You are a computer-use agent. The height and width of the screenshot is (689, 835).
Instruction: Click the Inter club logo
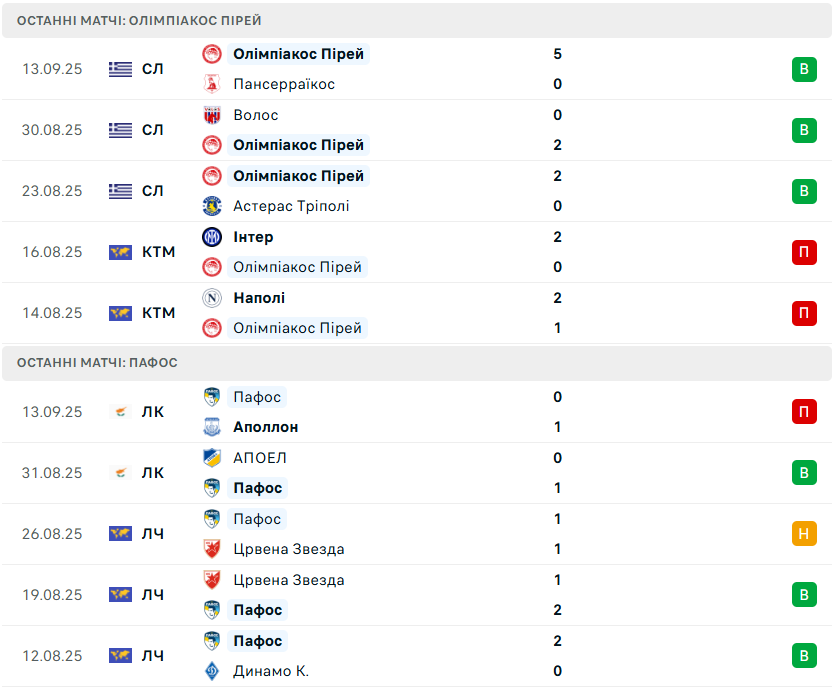(x=212, y=237)
